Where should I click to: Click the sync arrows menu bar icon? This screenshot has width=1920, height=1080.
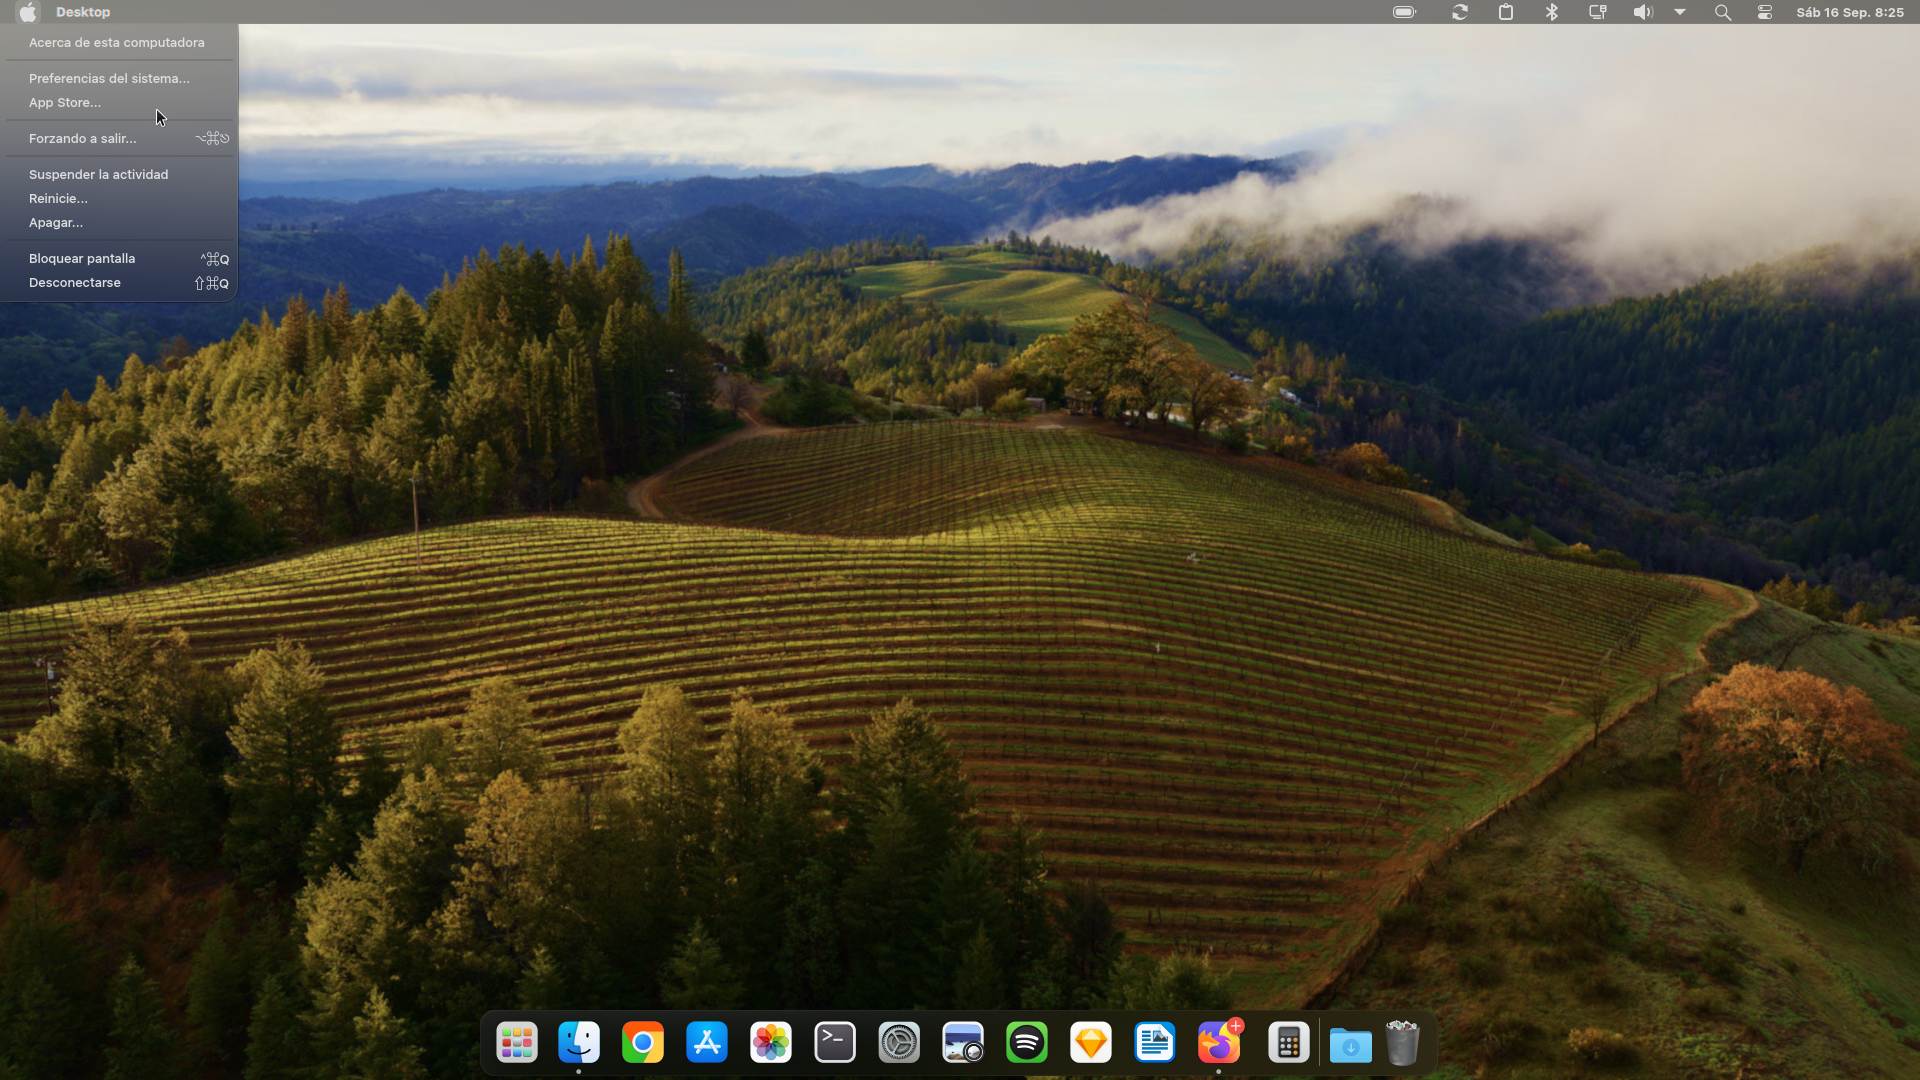point(1460,12)
